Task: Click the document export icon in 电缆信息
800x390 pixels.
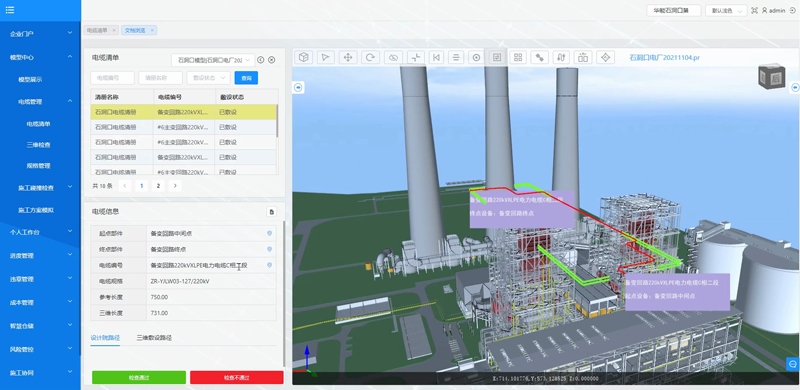Action: pyautogui.click(x=272, y=211)
